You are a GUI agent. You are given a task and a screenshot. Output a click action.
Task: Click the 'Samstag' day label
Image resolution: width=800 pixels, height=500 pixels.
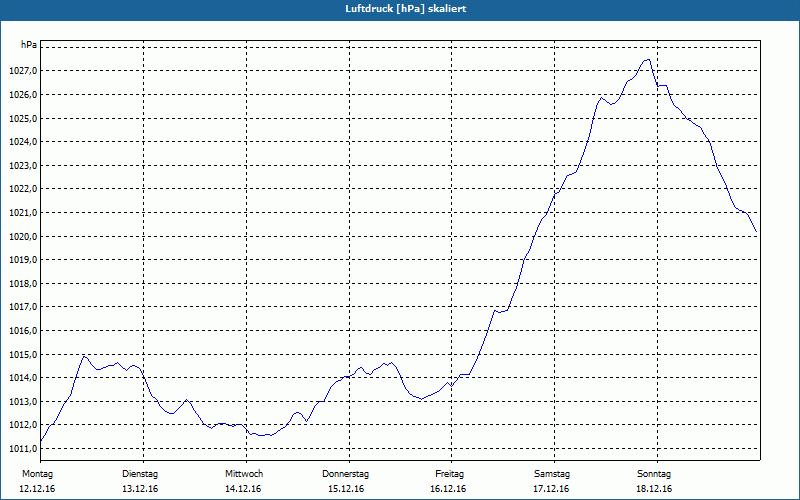(x=552, y=474)
